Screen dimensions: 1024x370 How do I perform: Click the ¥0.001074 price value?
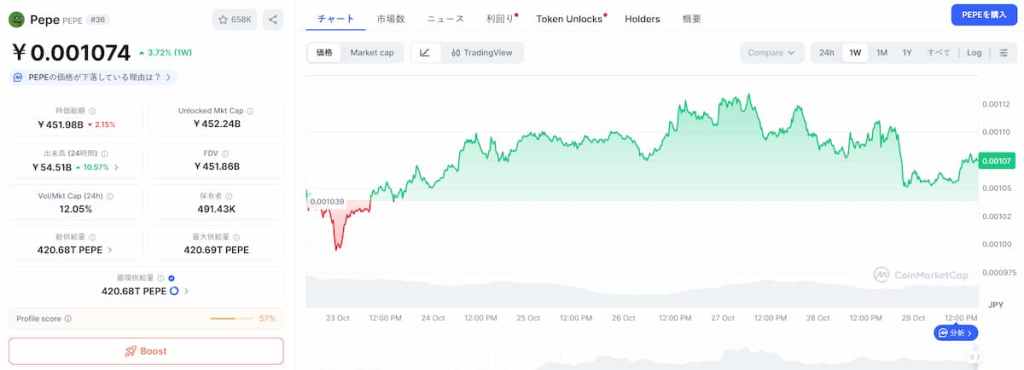[x=71, y=52]
